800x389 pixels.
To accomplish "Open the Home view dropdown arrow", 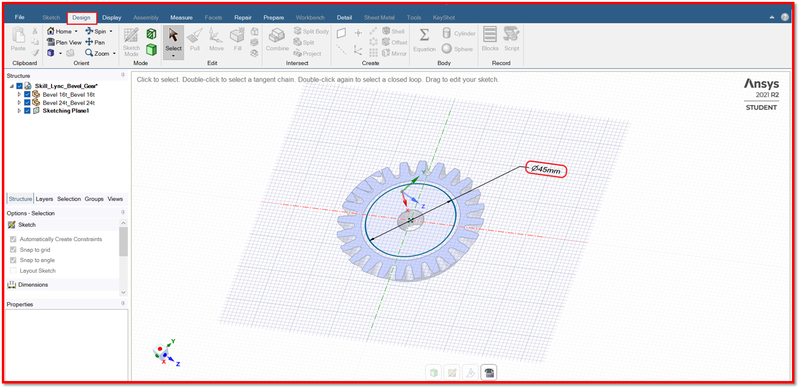I will 76,32.
